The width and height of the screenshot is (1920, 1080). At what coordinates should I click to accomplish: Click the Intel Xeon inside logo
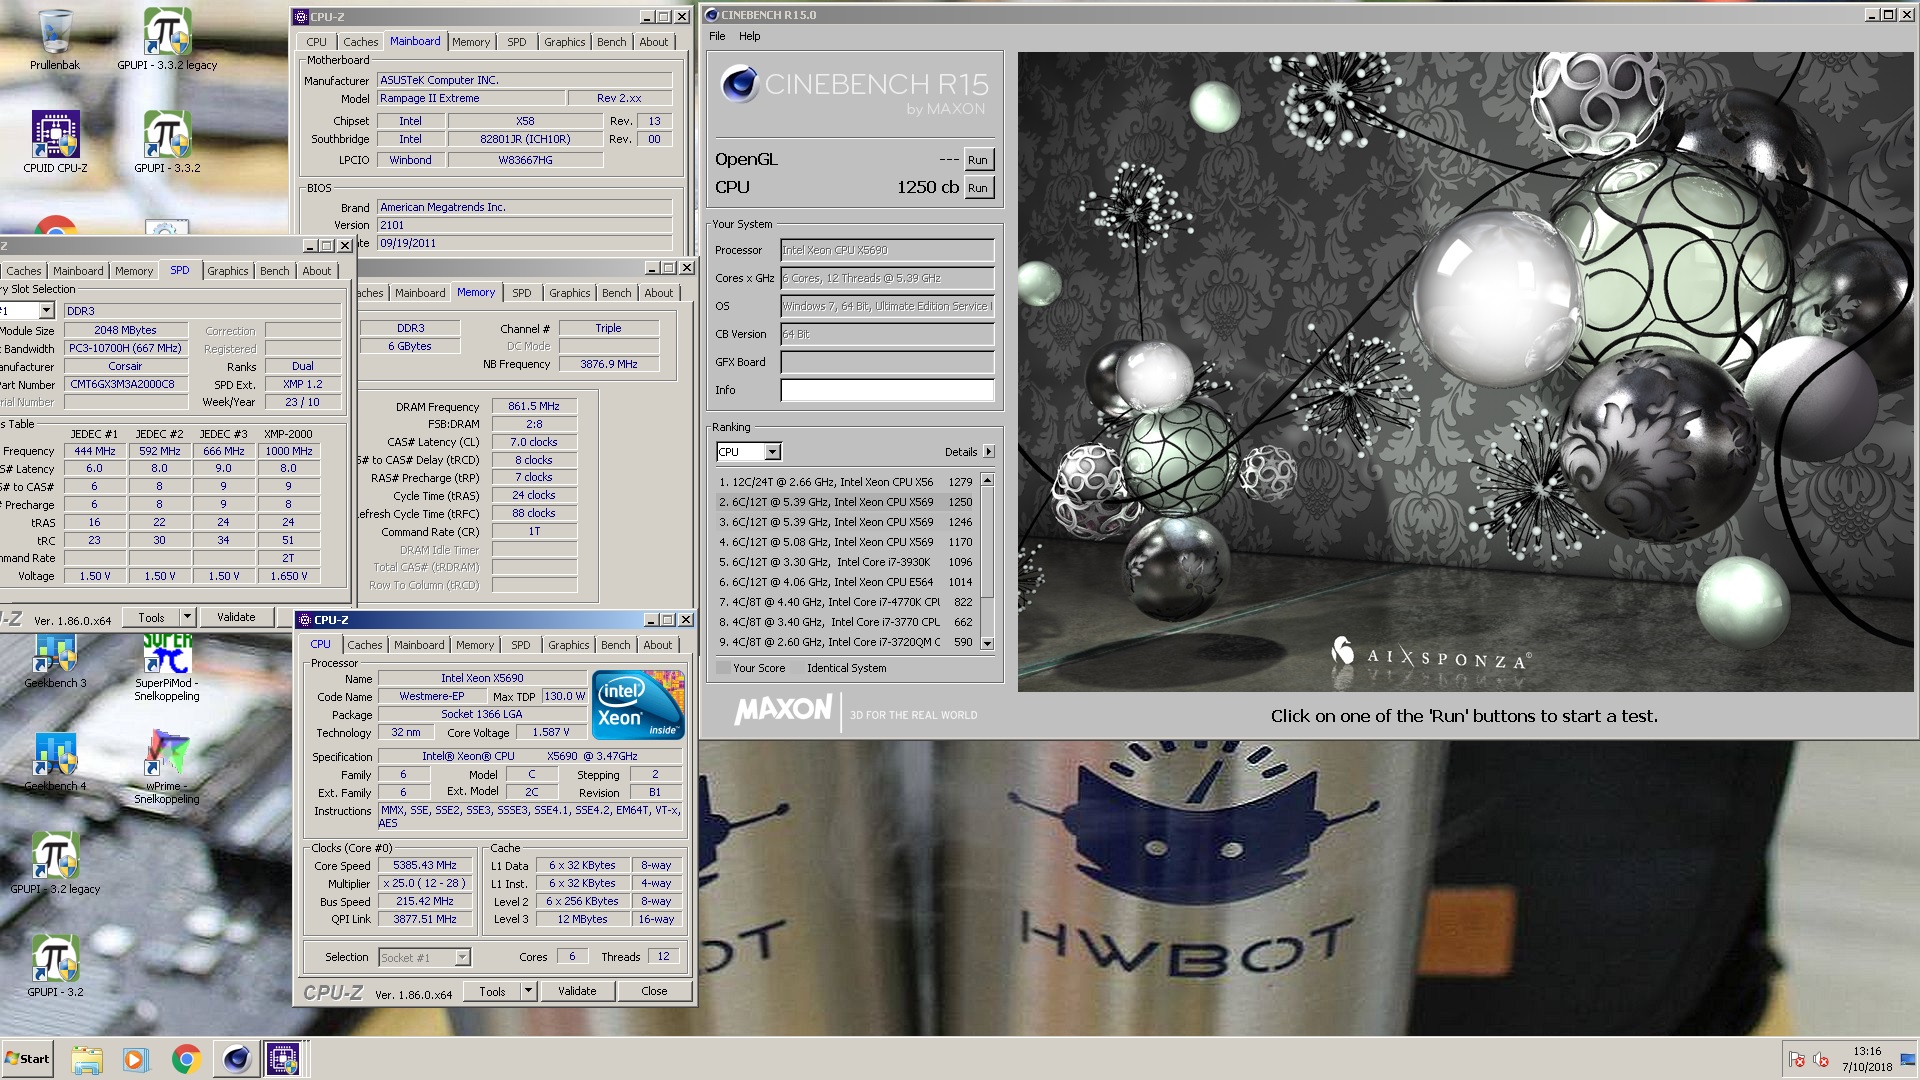[639, 704]
